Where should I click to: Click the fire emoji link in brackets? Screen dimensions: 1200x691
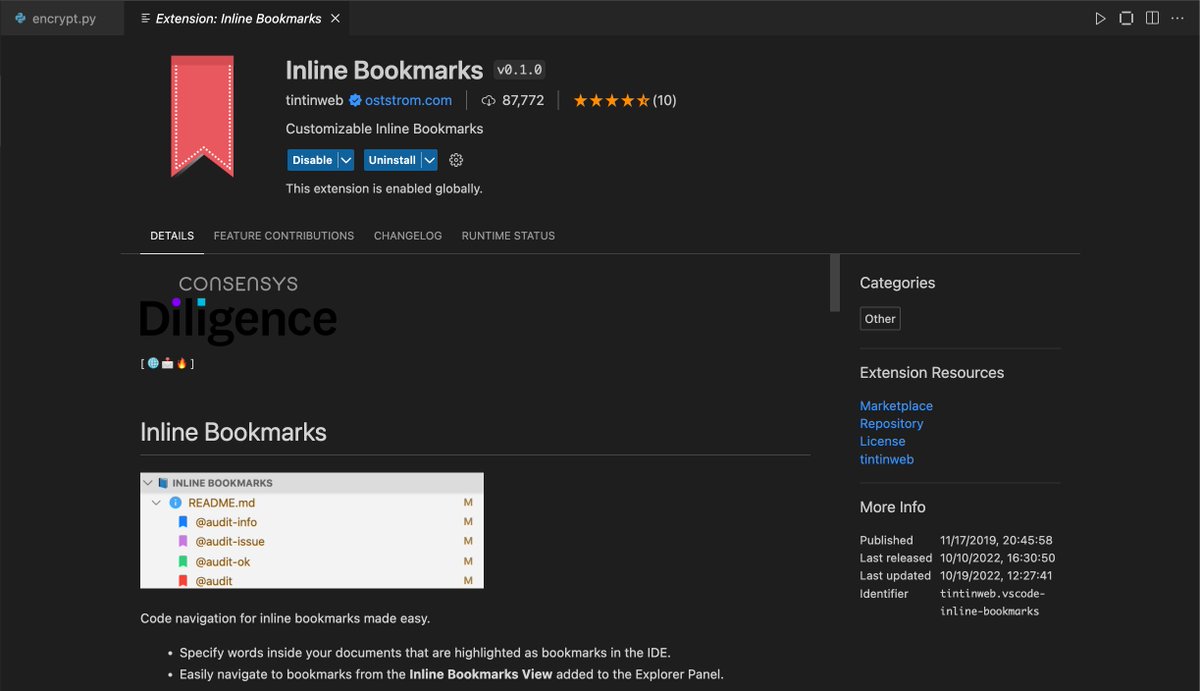[181, 363]
